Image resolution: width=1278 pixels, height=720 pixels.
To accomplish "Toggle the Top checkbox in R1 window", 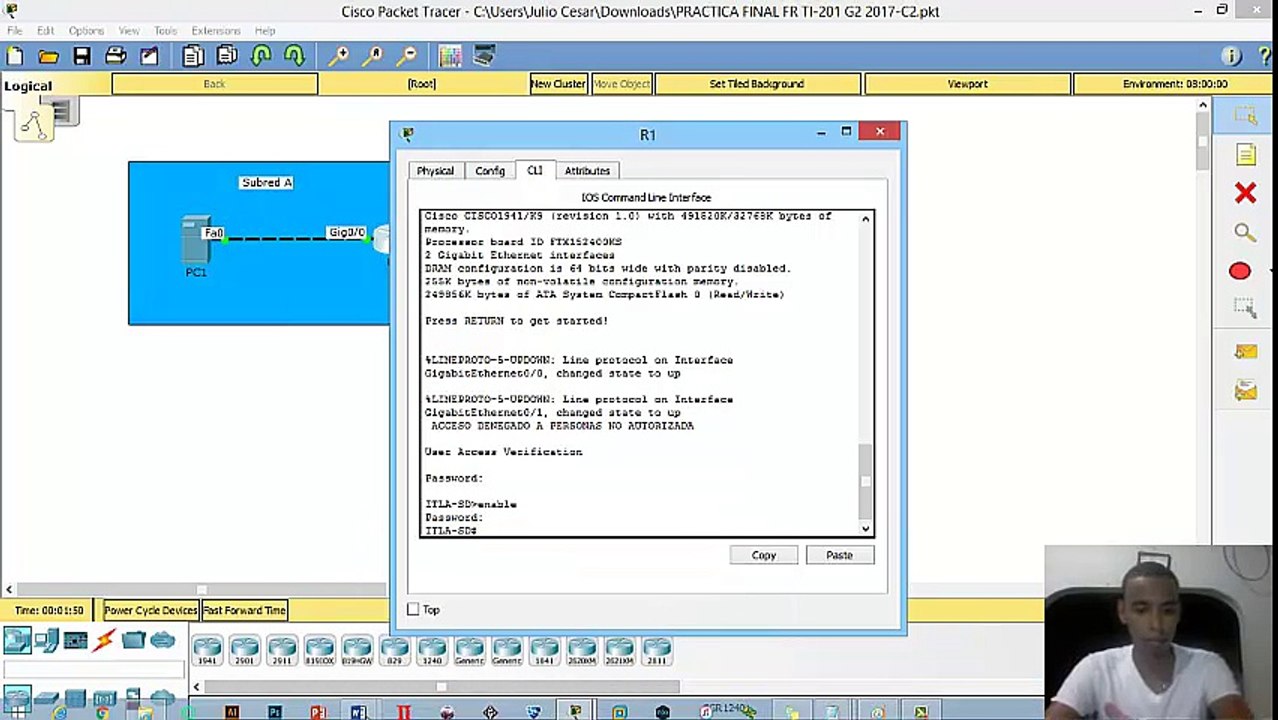I will (413, 609).
